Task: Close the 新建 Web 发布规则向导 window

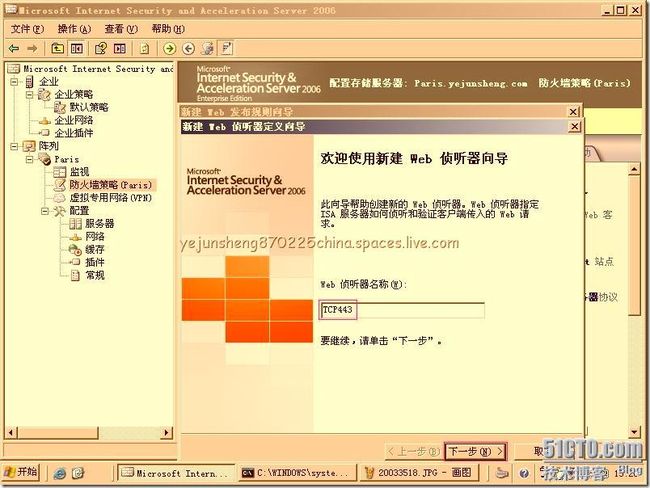Action: click(573, 112)
